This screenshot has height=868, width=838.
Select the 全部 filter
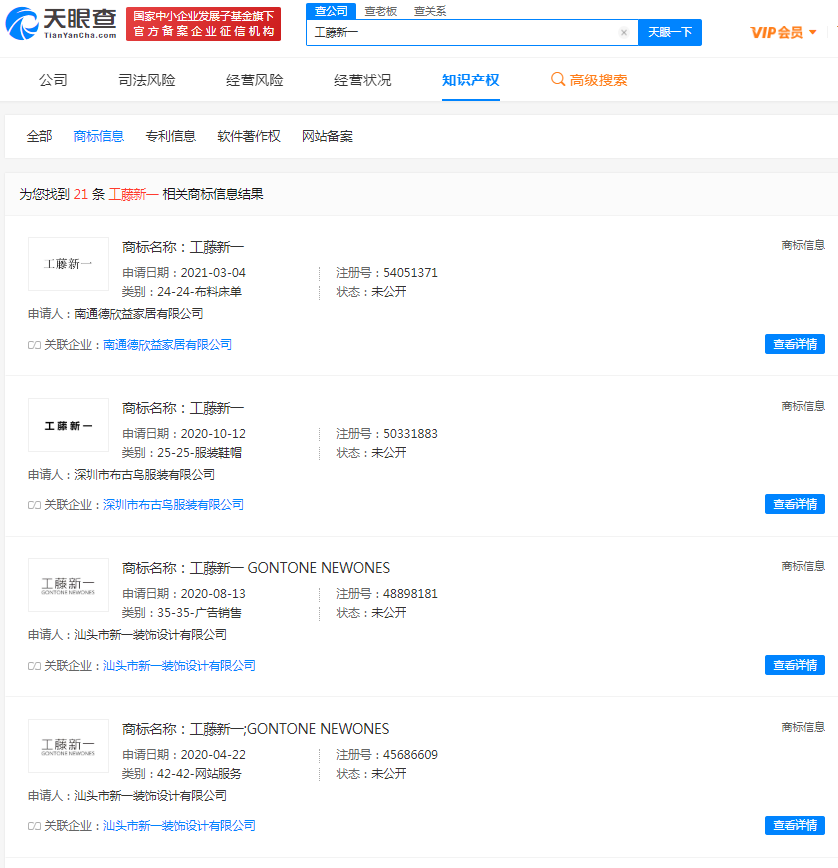39,136
